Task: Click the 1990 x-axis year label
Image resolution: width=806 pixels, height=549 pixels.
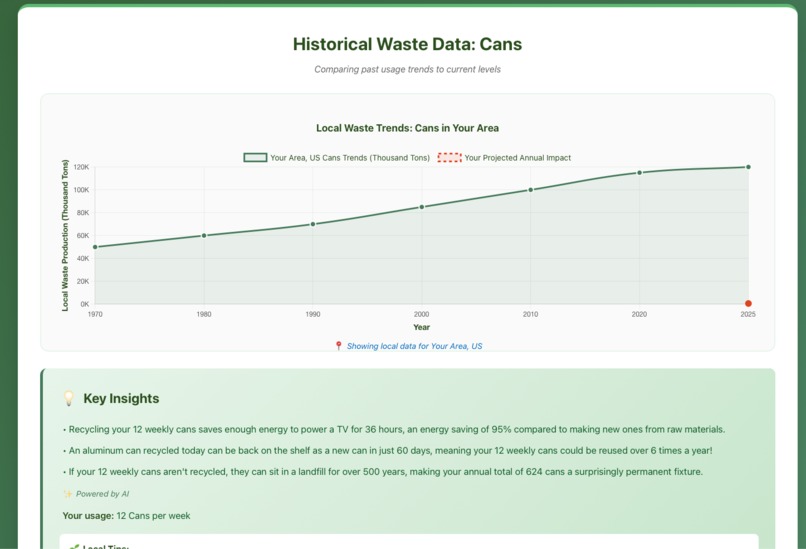Action: pos(313,314)
